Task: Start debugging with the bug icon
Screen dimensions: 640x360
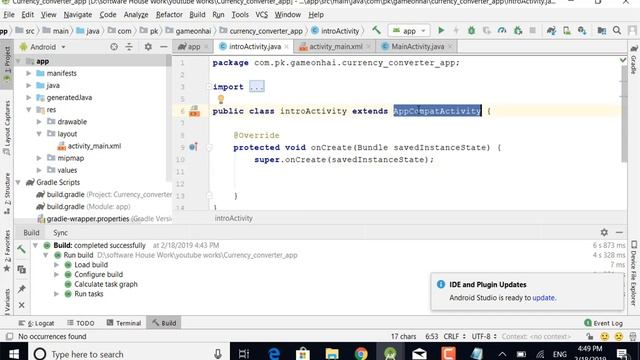Action: 471,31
